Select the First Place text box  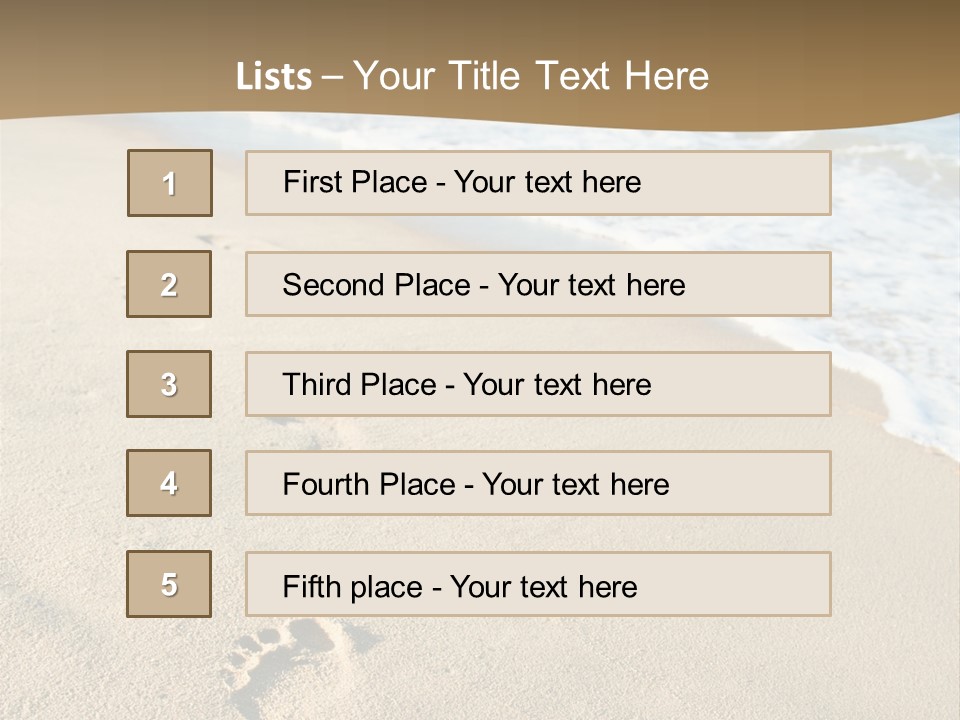(538, 183)
